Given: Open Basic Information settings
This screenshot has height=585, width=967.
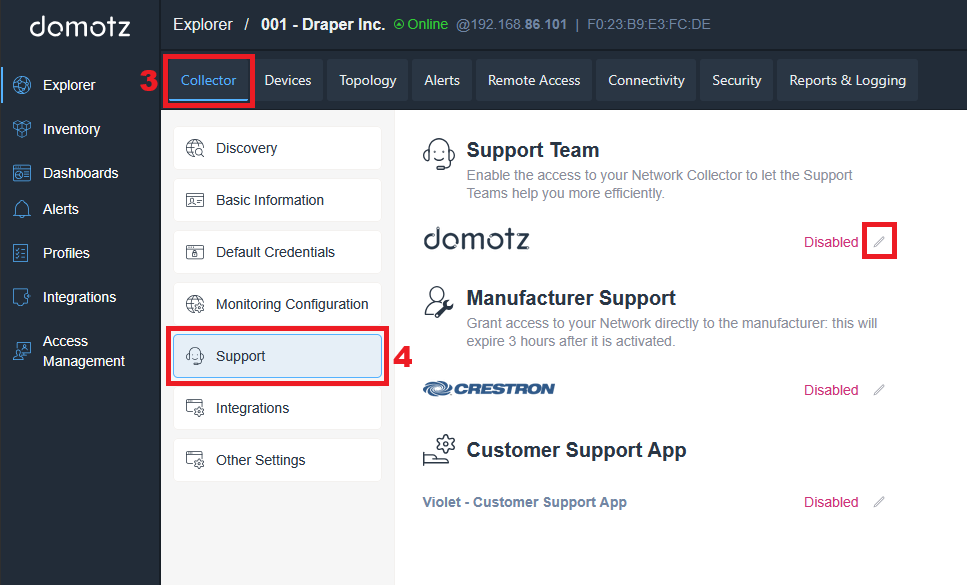Looking at the screenshot, I should tap(278, 200).
